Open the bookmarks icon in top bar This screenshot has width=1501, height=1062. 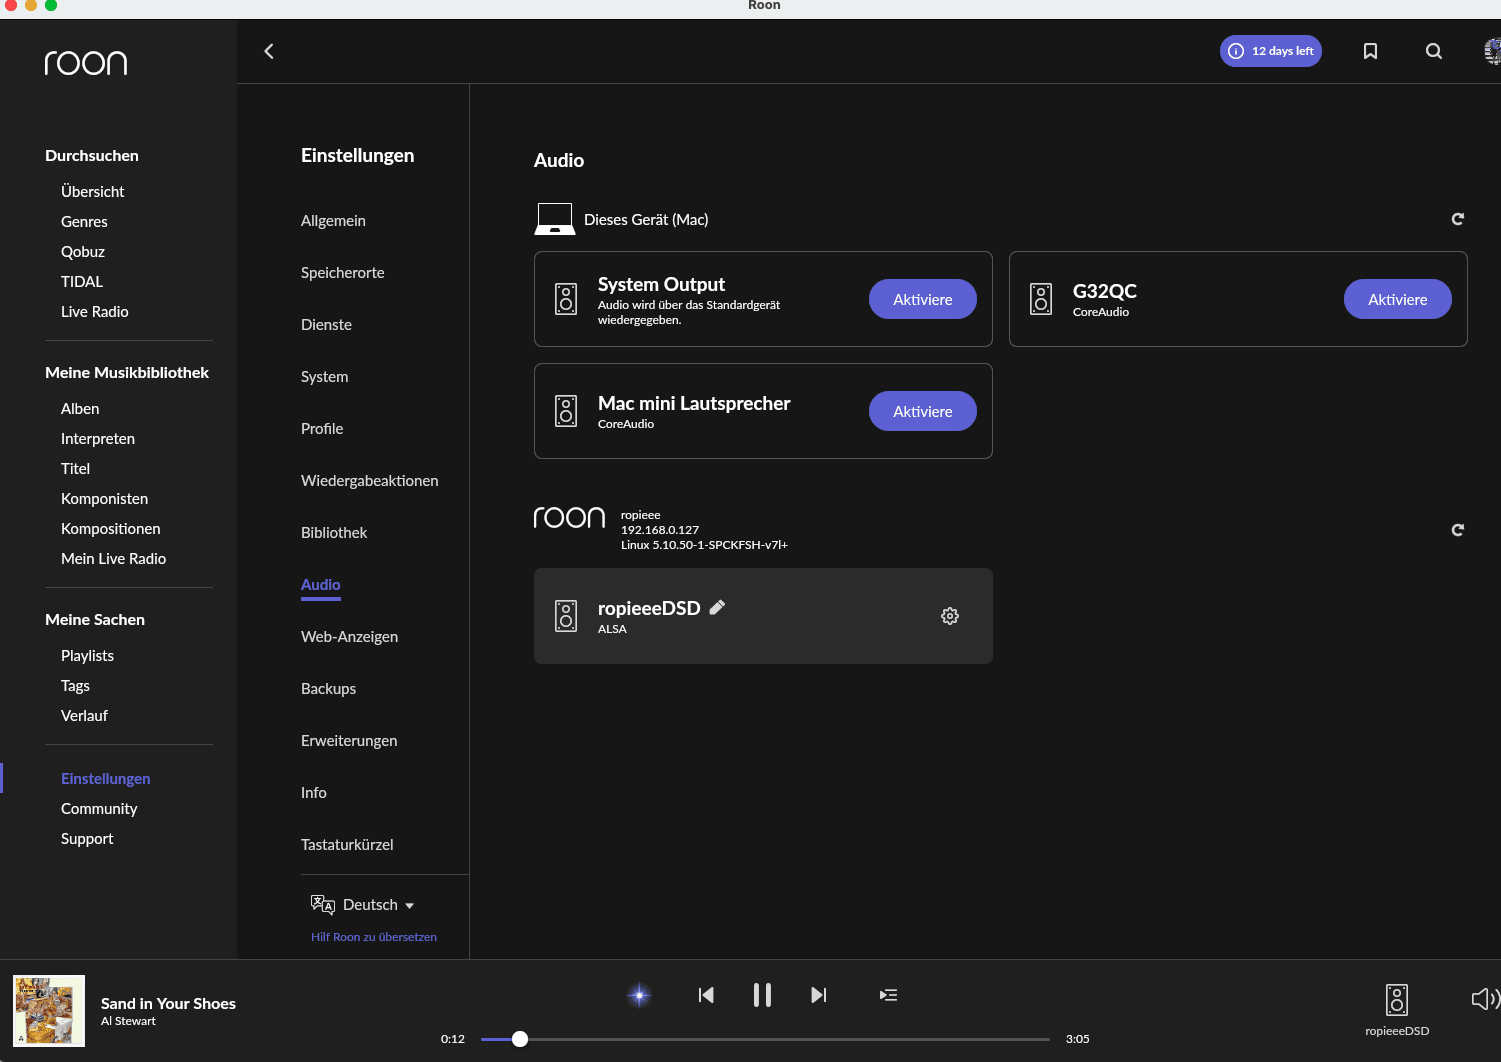point(1370,51)
